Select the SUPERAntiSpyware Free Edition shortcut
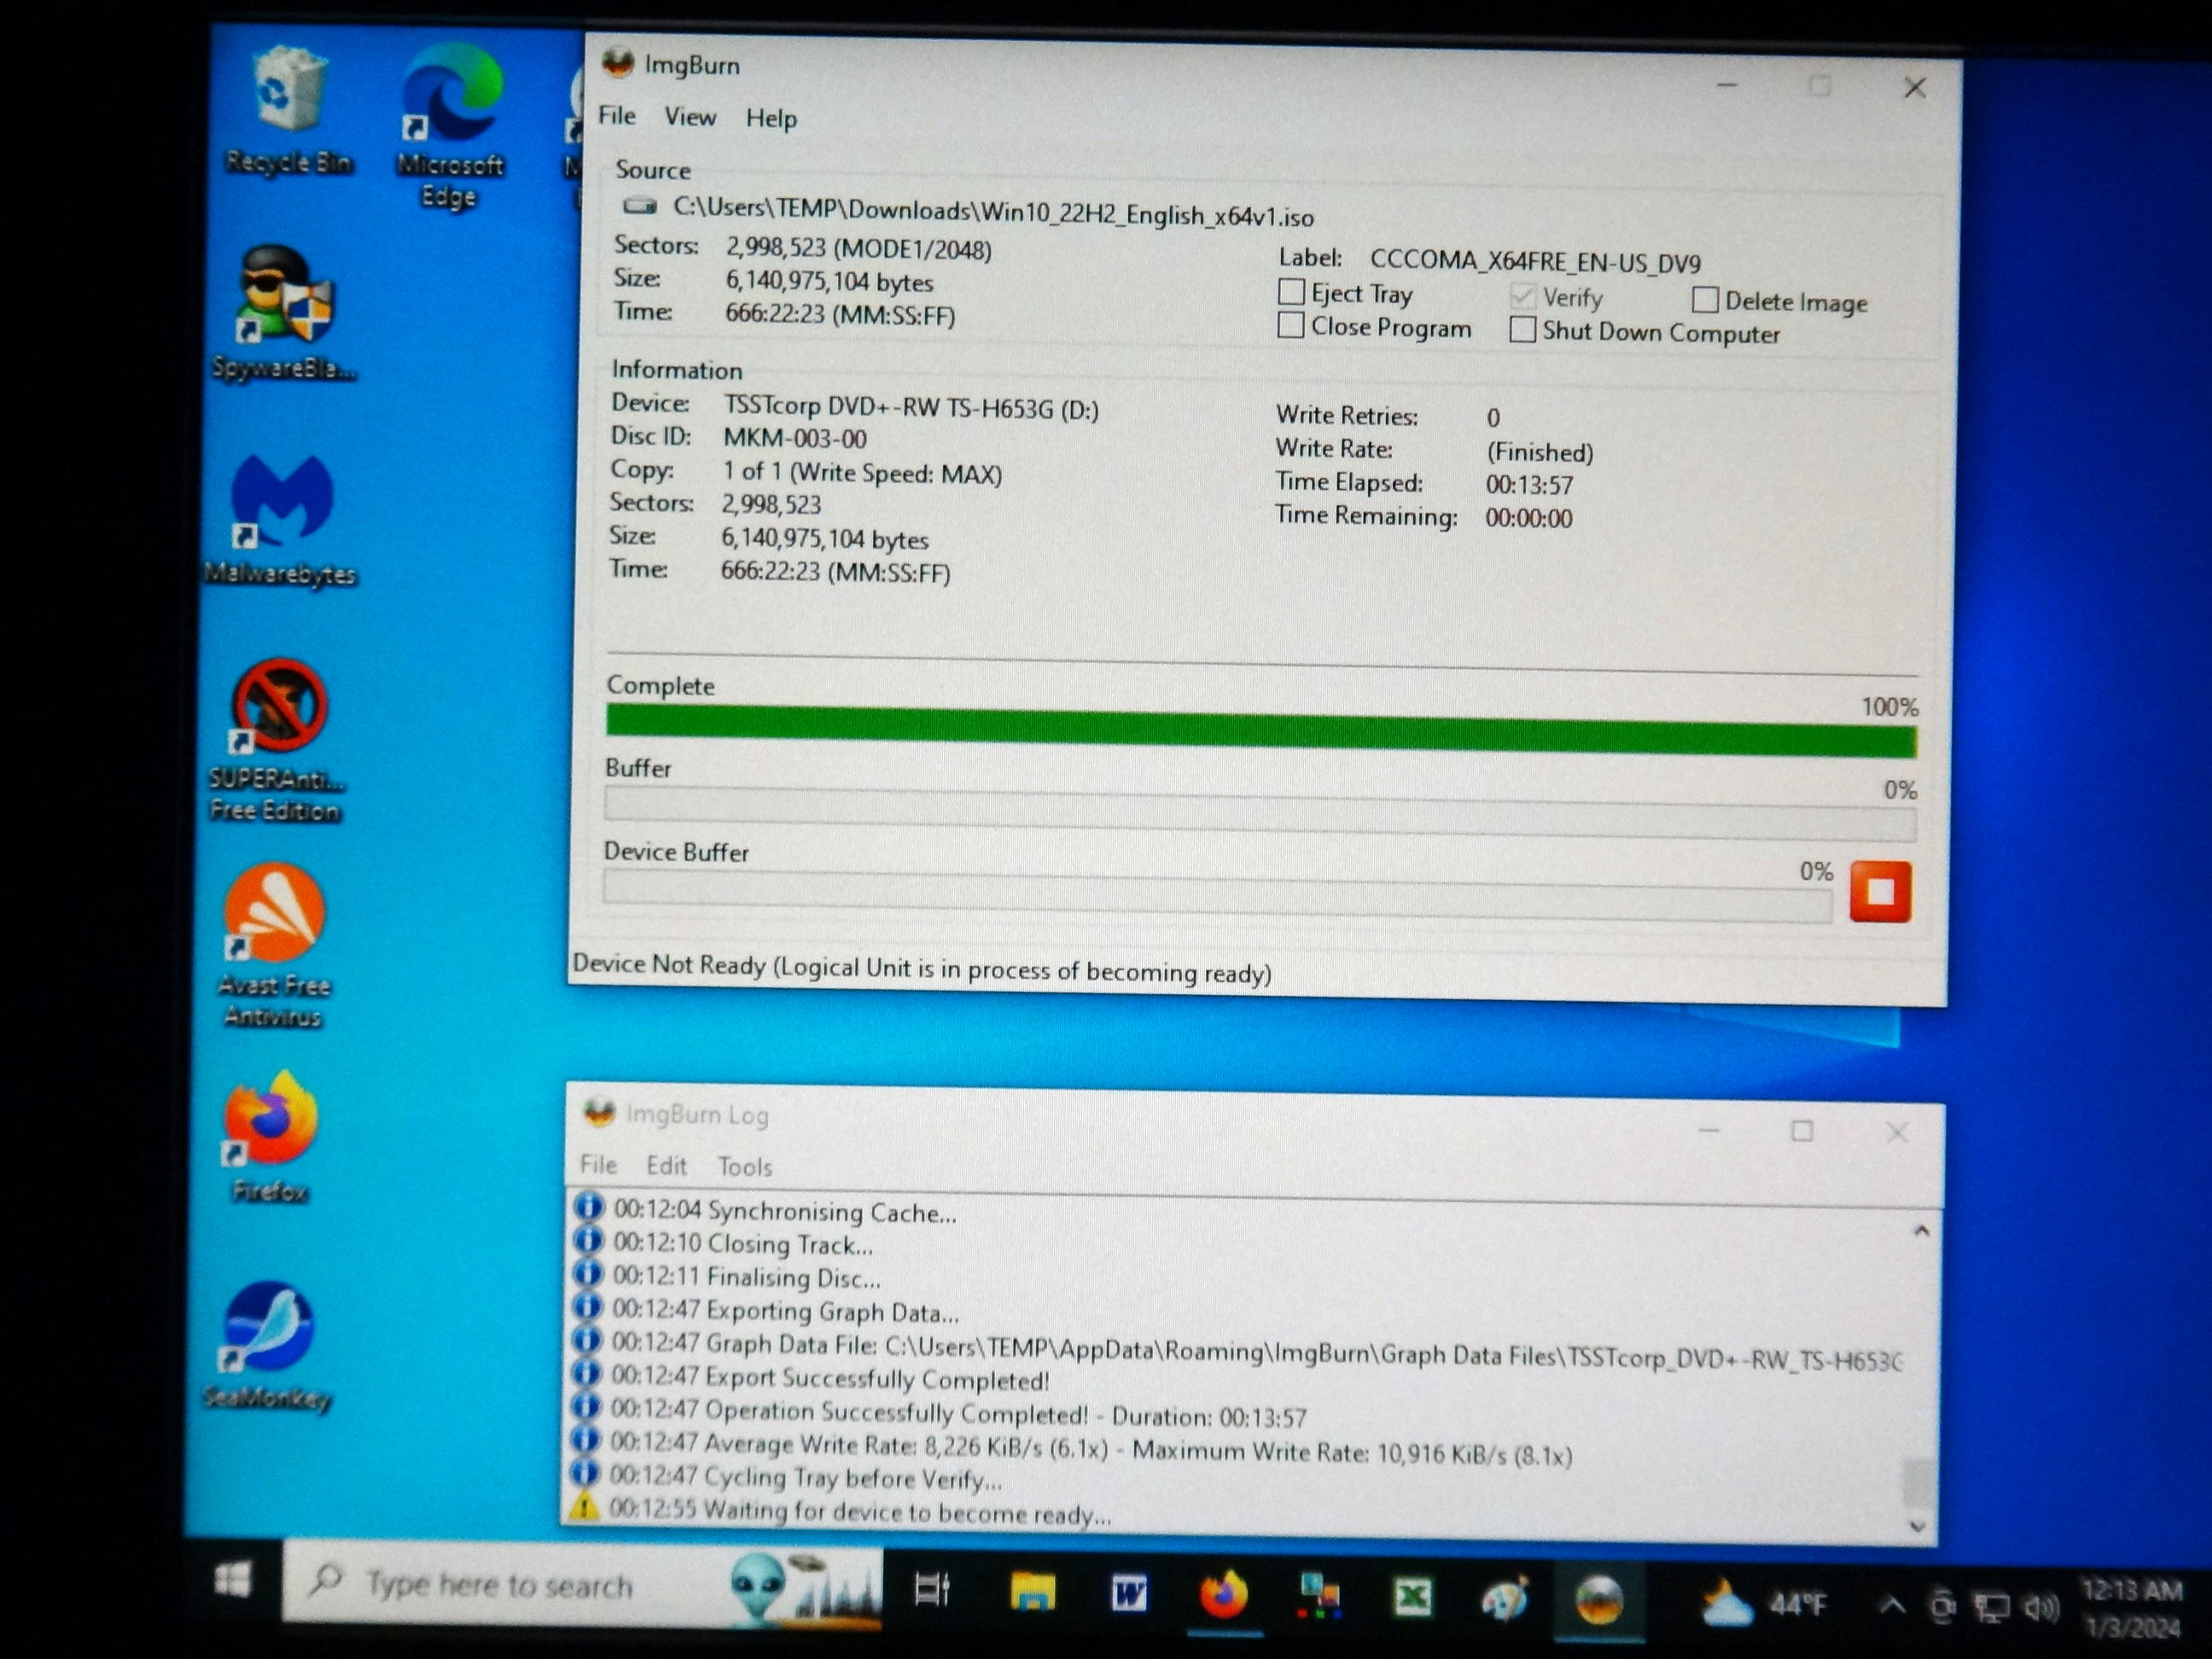The width and height of the screenshot is (2212, 1659). 277,740
